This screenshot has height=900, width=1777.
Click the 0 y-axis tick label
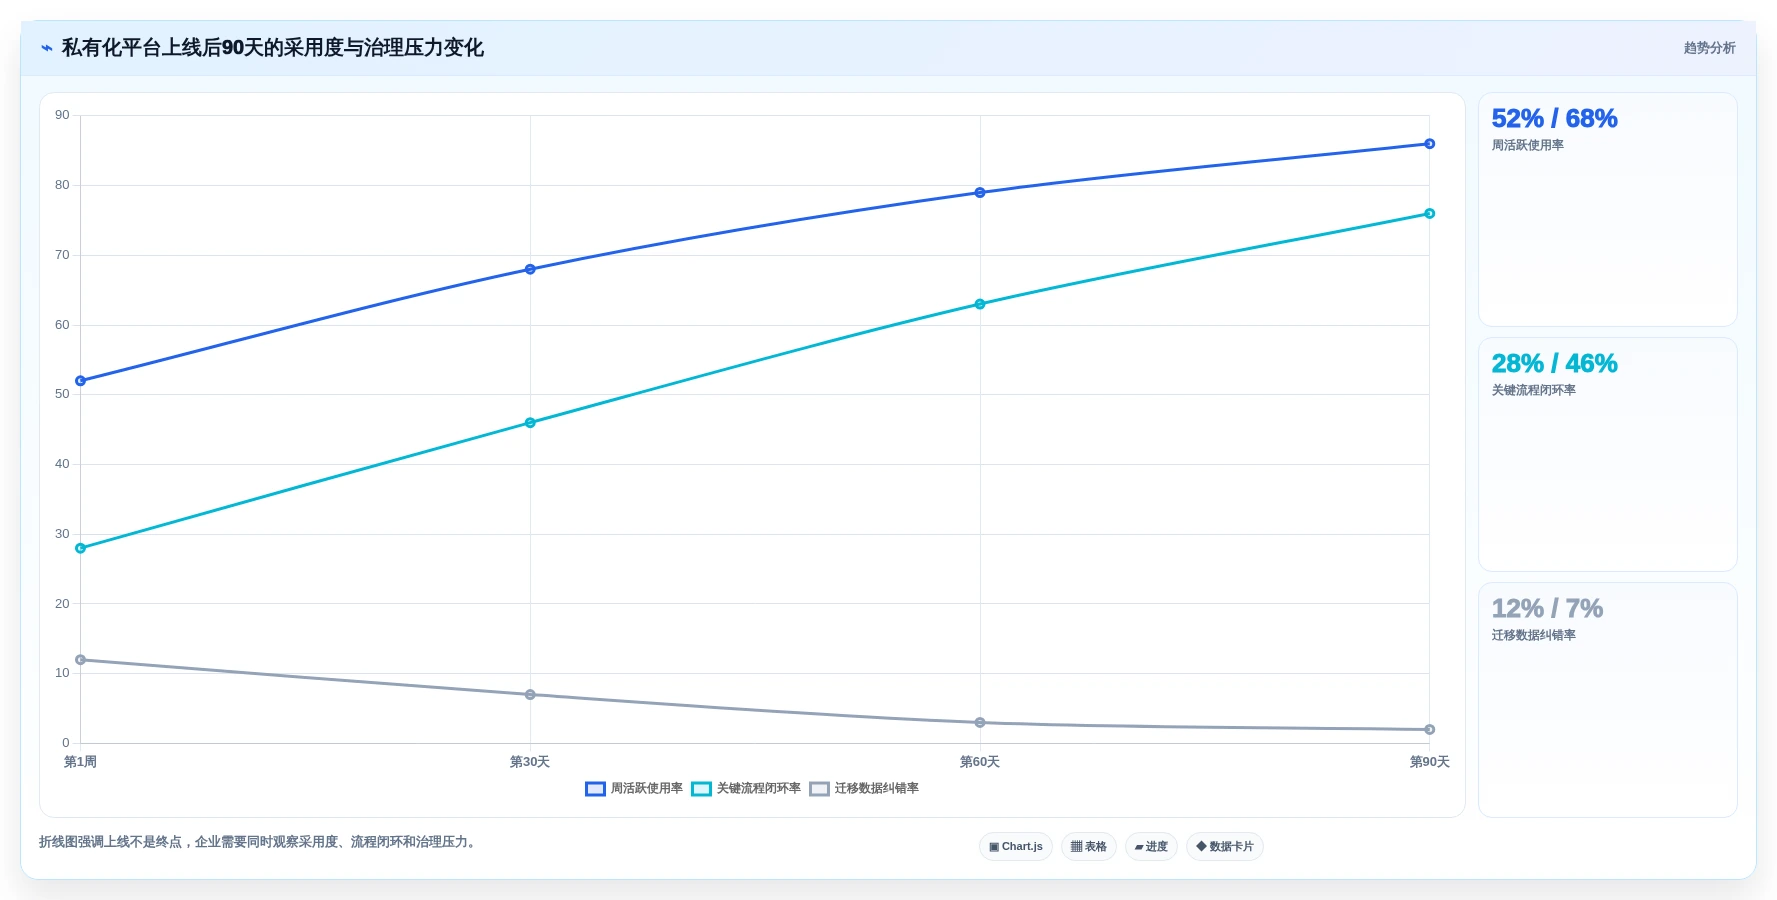pos(66,743)
